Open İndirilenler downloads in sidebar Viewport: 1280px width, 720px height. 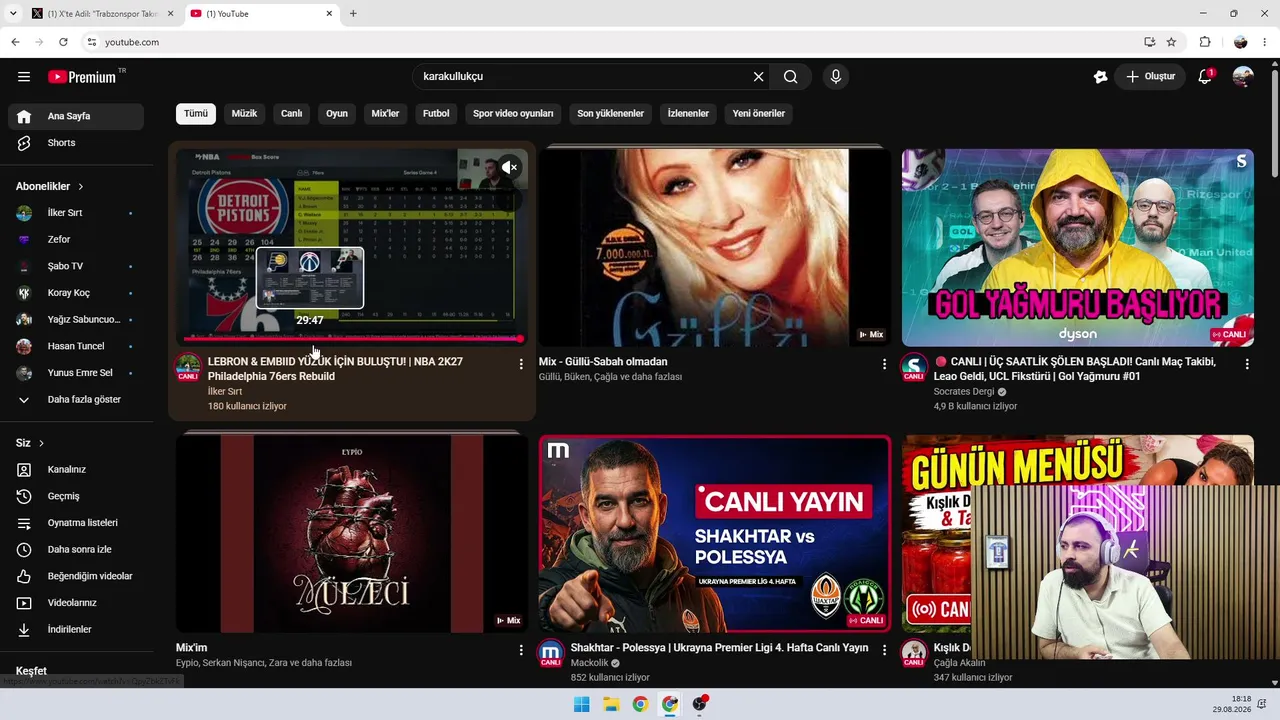[x=76, y=629]
